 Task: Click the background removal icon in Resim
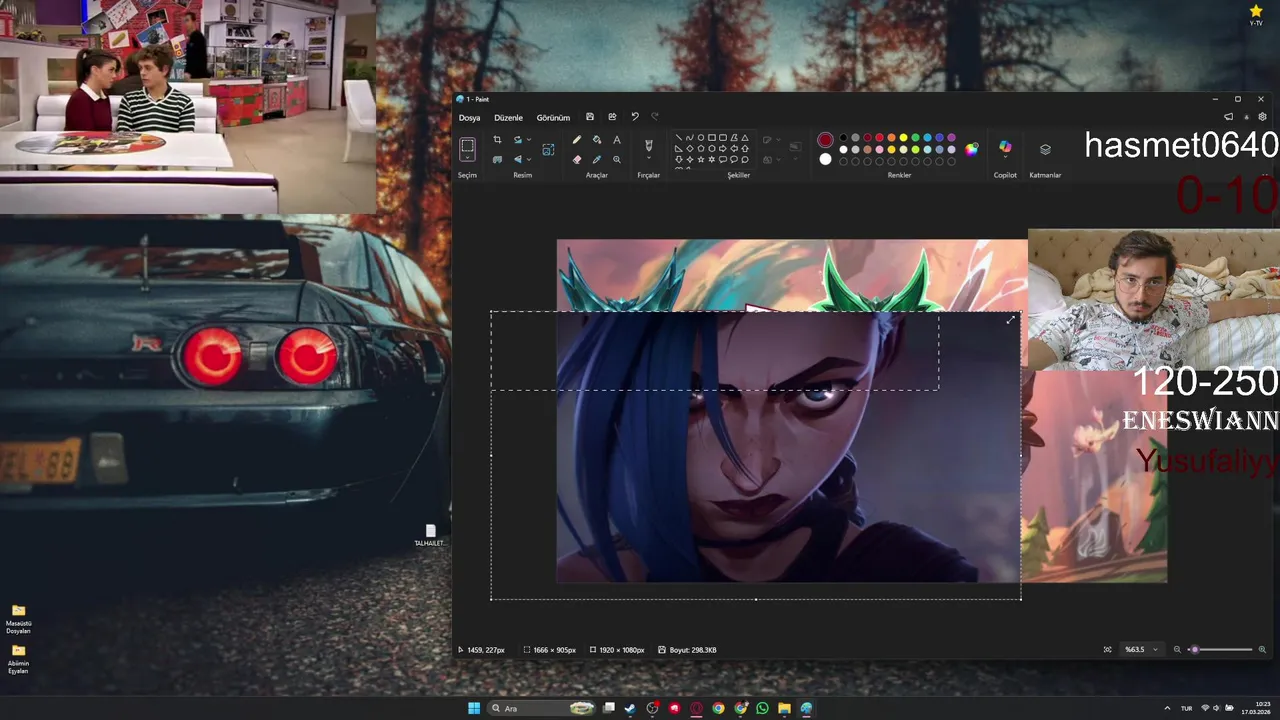coord(497,159)
